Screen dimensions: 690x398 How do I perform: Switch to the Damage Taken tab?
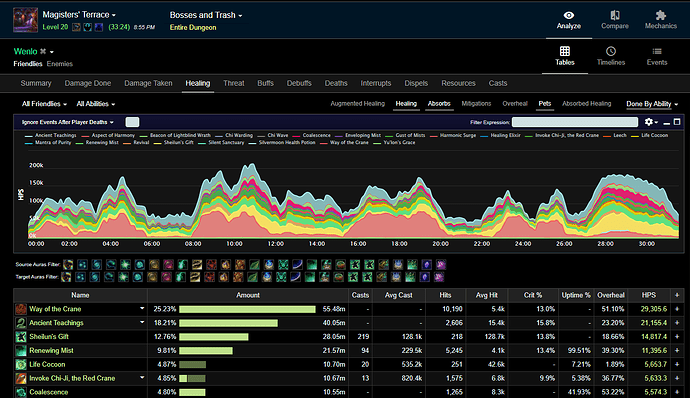(x=148, y=83)
